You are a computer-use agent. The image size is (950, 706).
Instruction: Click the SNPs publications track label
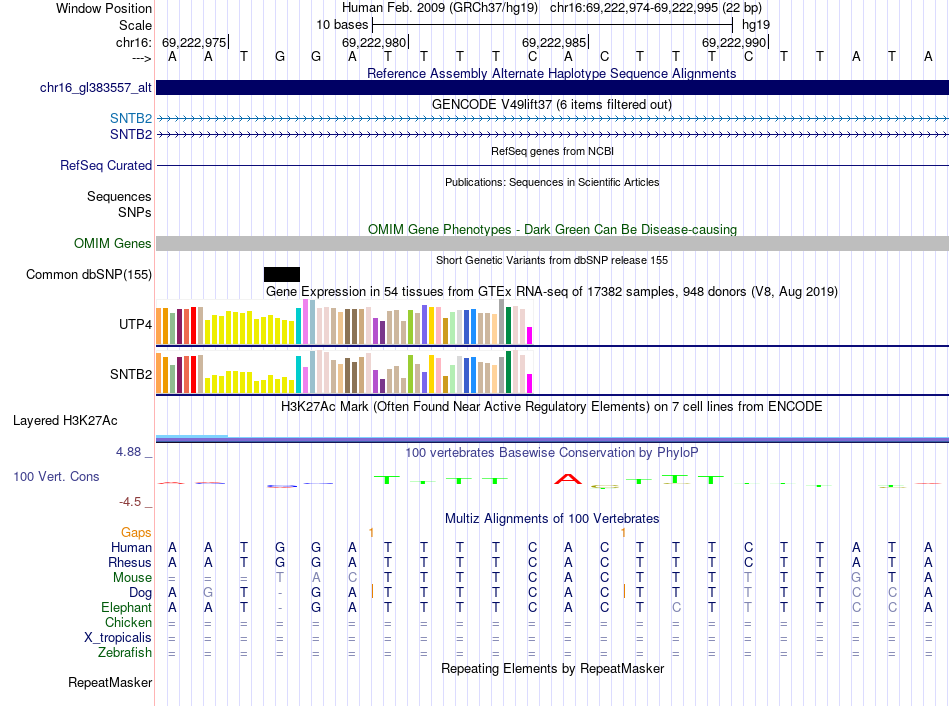(135, 213)
